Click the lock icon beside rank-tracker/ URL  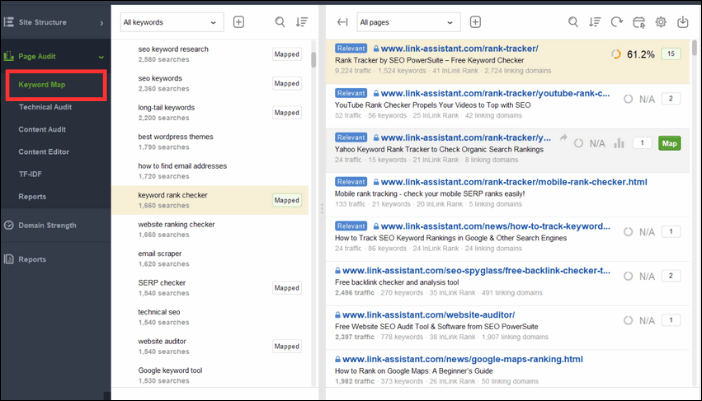coord(376,48)
